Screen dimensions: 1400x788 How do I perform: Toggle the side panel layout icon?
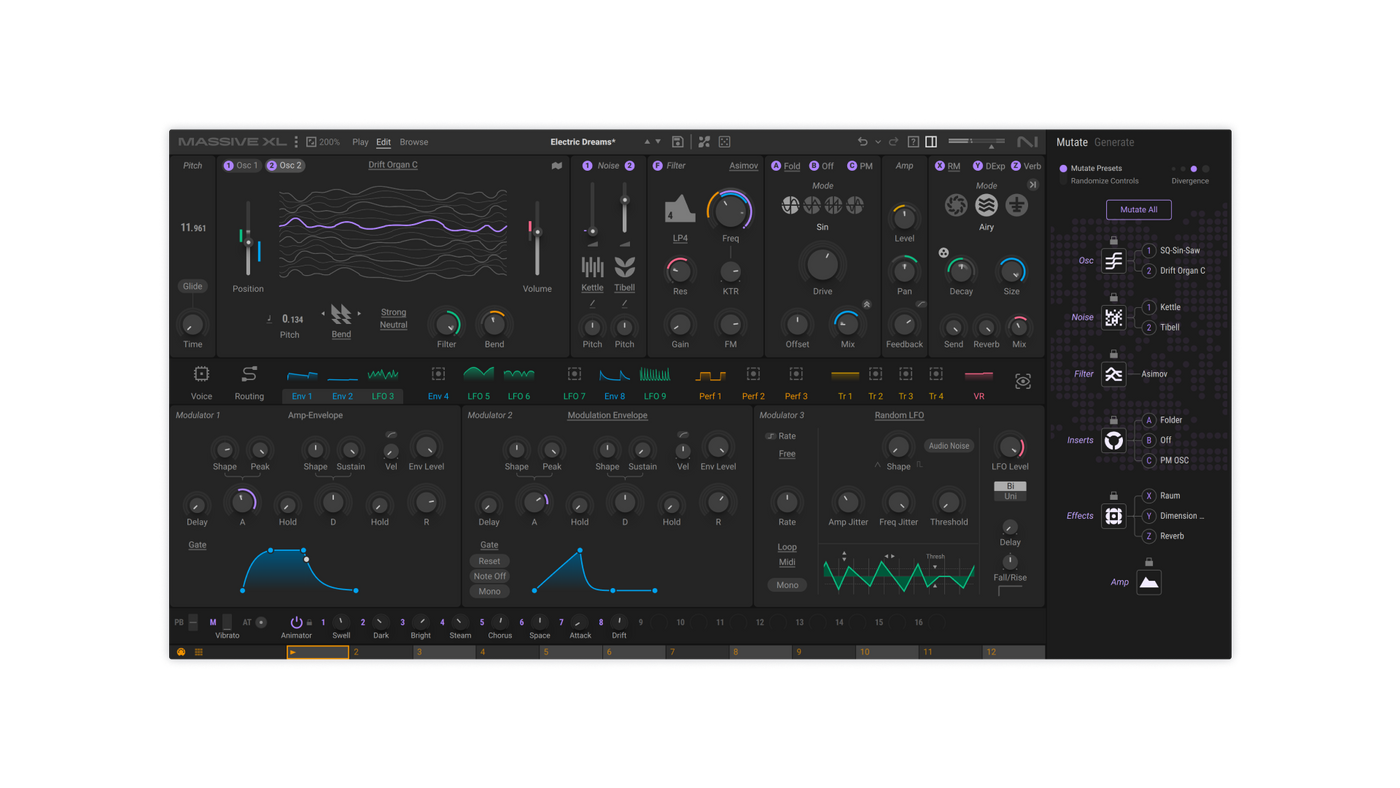931,142
